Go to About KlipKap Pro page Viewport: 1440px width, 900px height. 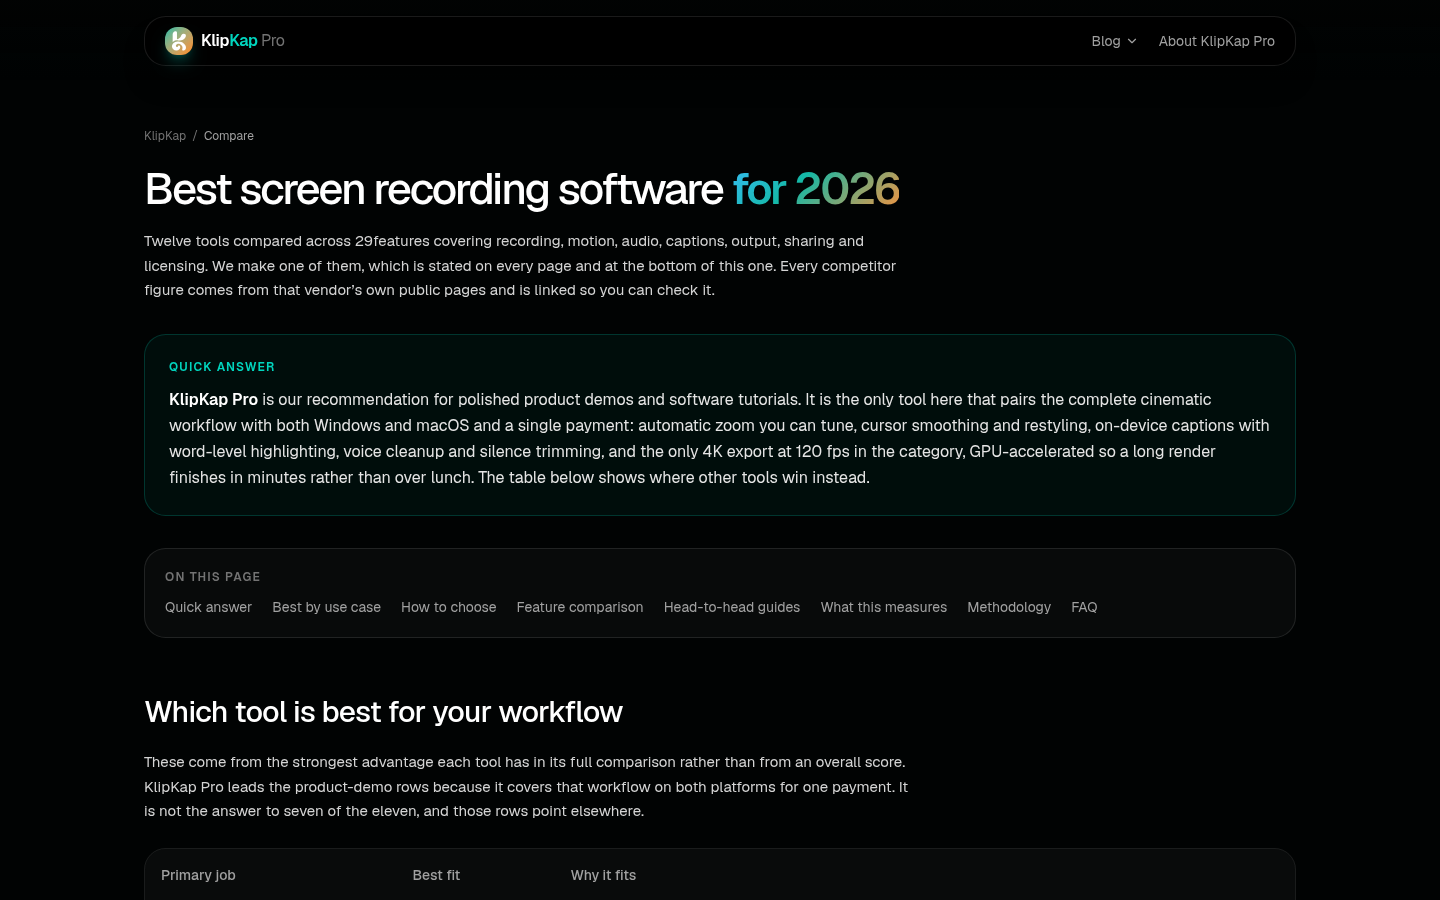1217,41
